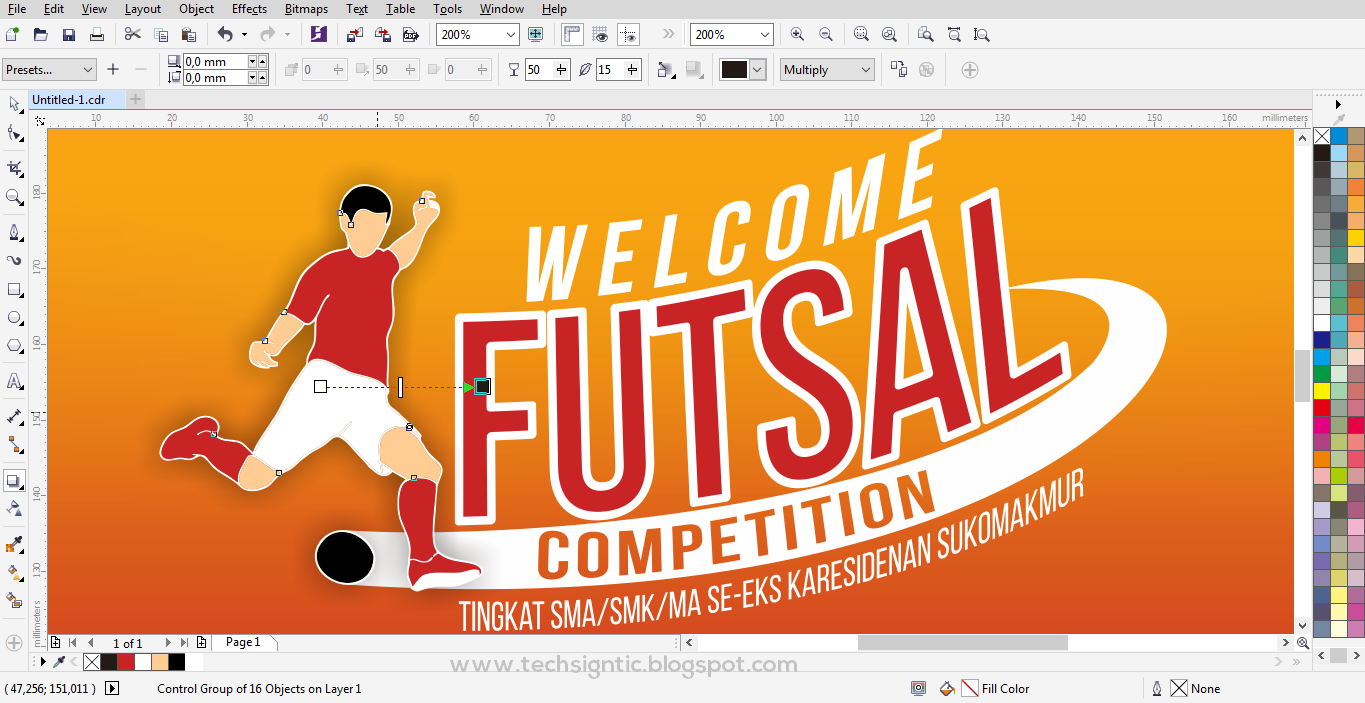Select the Shape tool

(14, 133)
